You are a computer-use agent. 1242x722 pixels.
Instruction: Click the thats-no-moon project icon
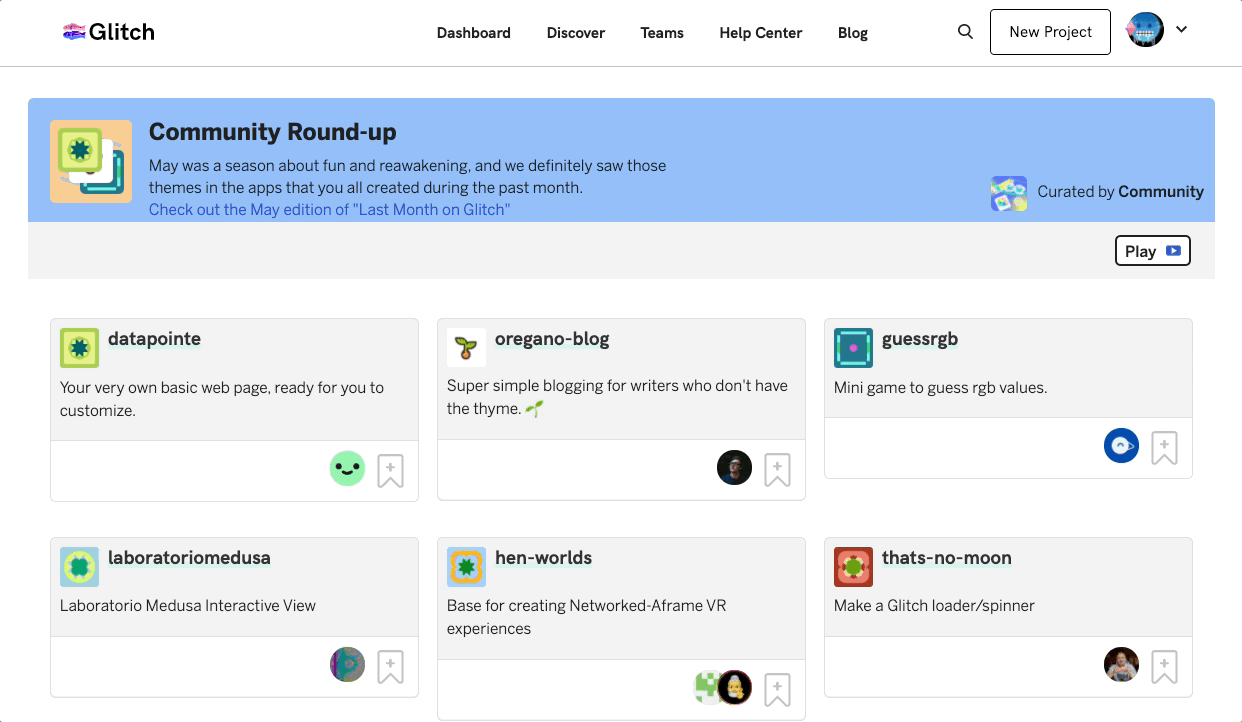pyautogui.click(x=853, y=567)
